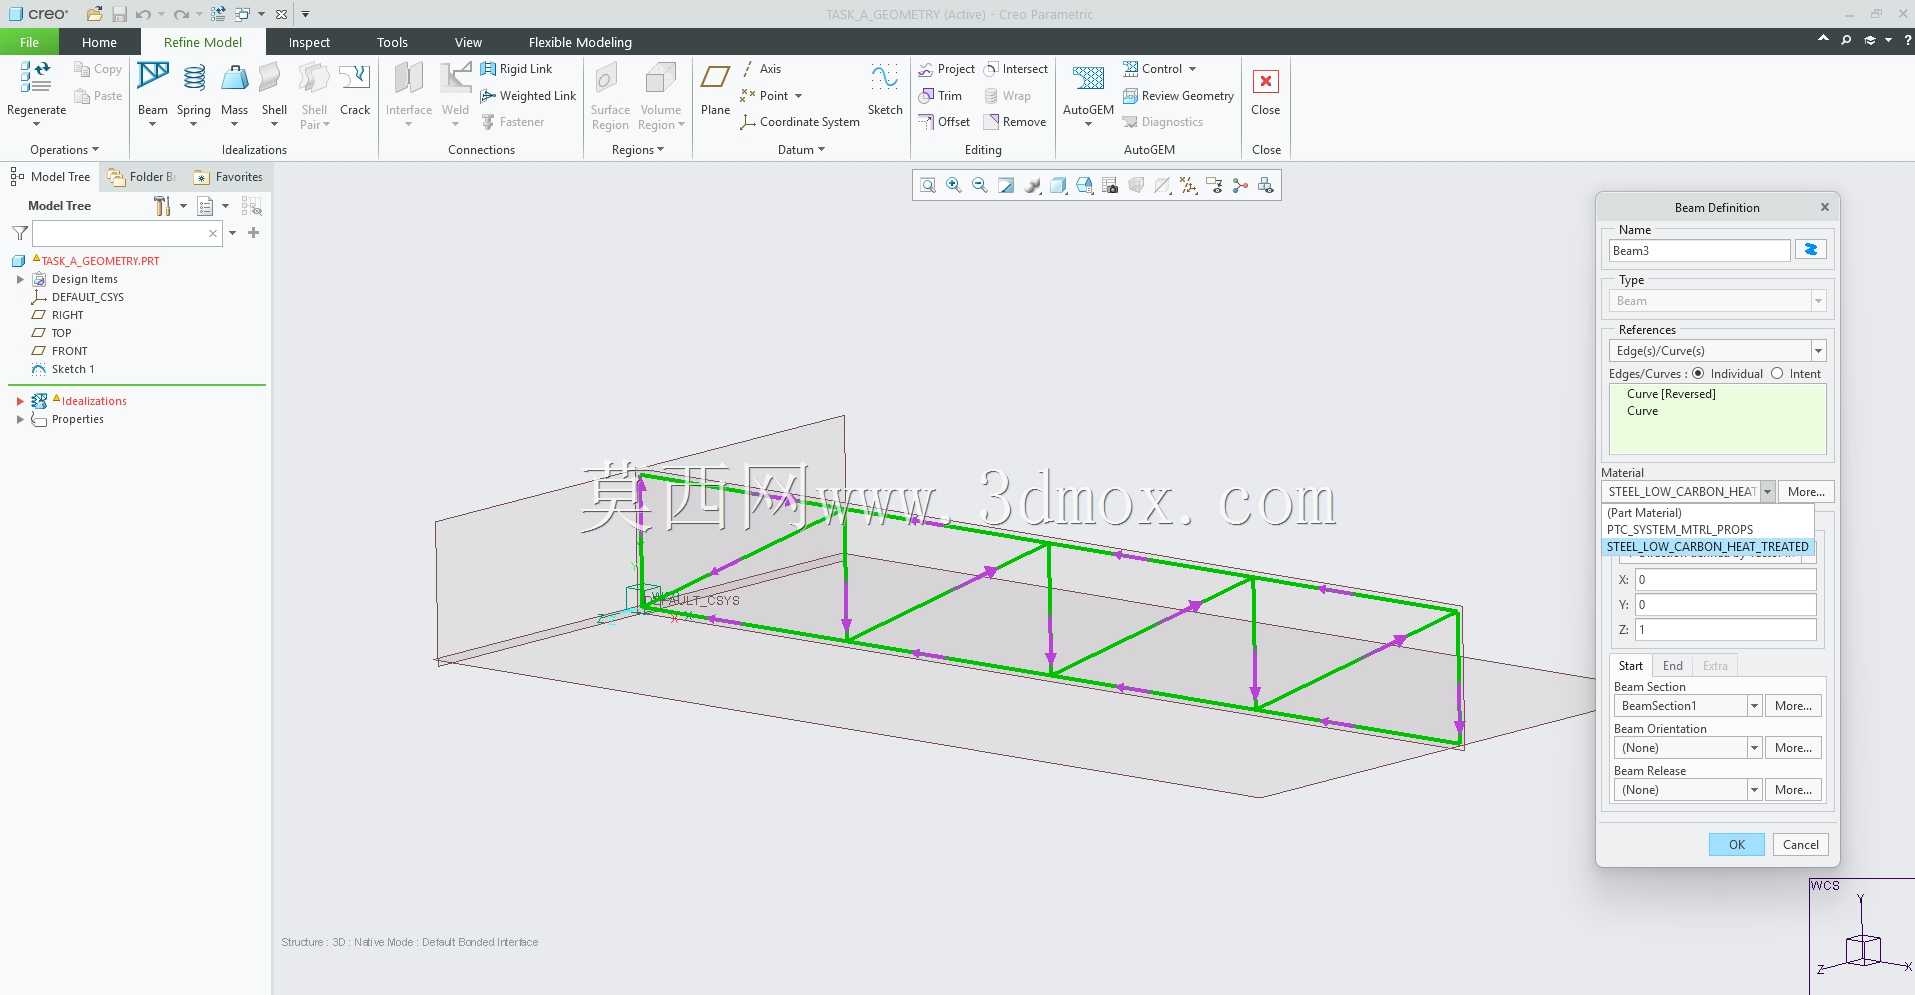Image resolution: width=1915 pixels, height=995 pixels.
Task: Open the Material dropdown arrow
Action: [1768, 492]
